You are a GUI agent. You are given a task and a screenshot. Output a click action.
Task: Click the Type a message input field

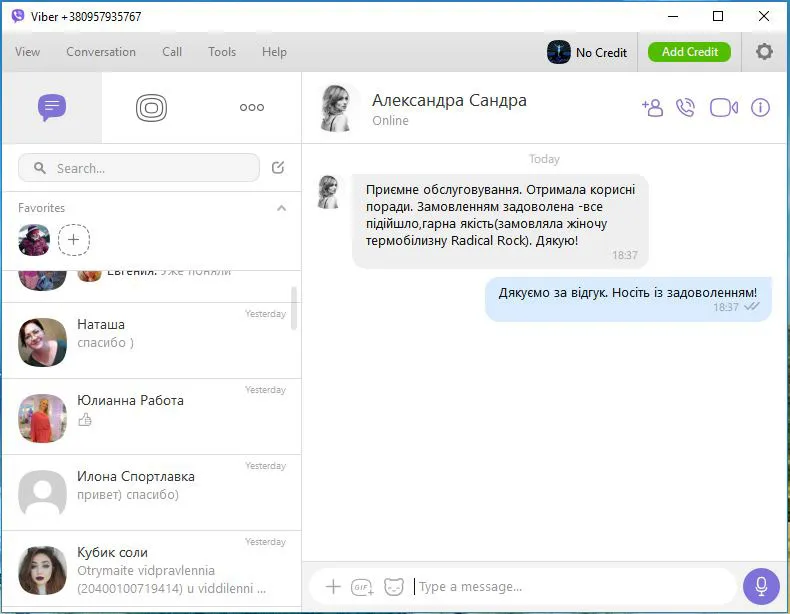[572, 587]
